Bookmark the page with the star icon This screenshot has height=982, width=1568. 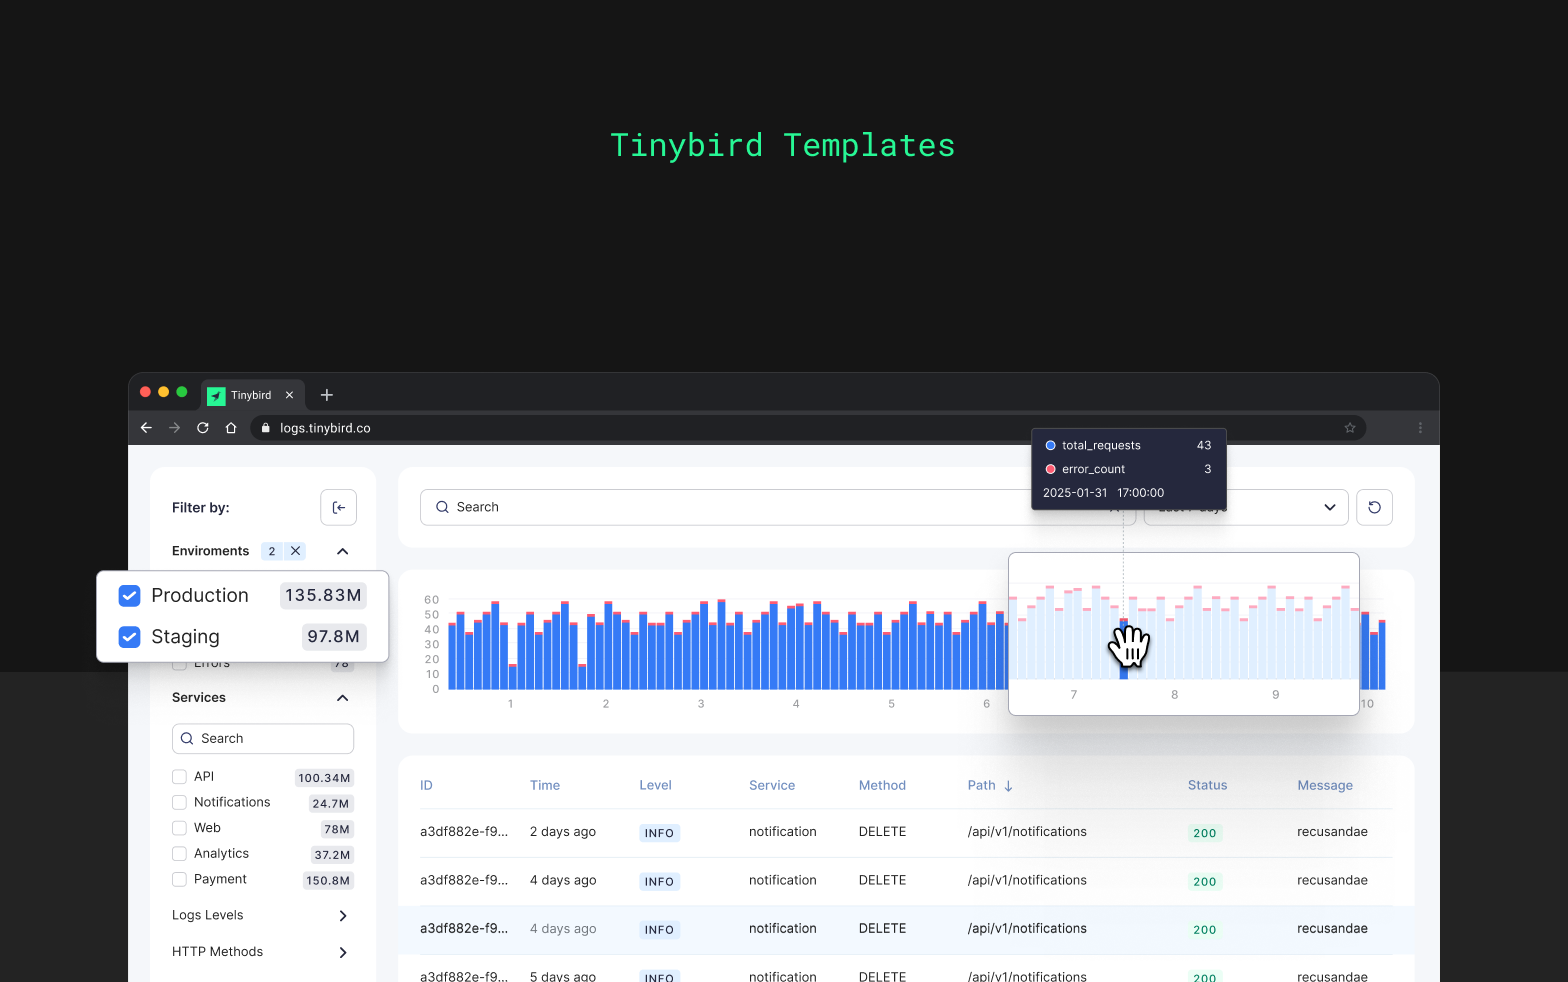click(1350, 428)
